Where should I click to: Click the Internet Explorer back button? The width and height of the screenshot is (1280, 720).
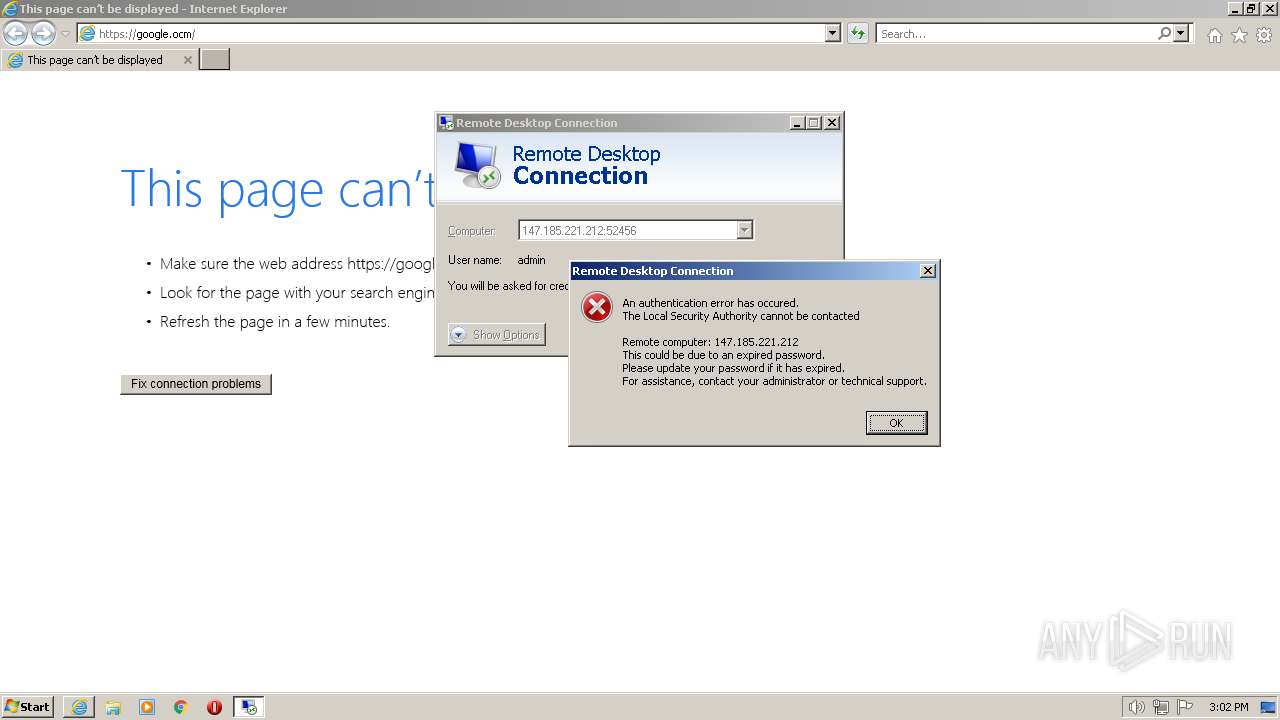16,33
